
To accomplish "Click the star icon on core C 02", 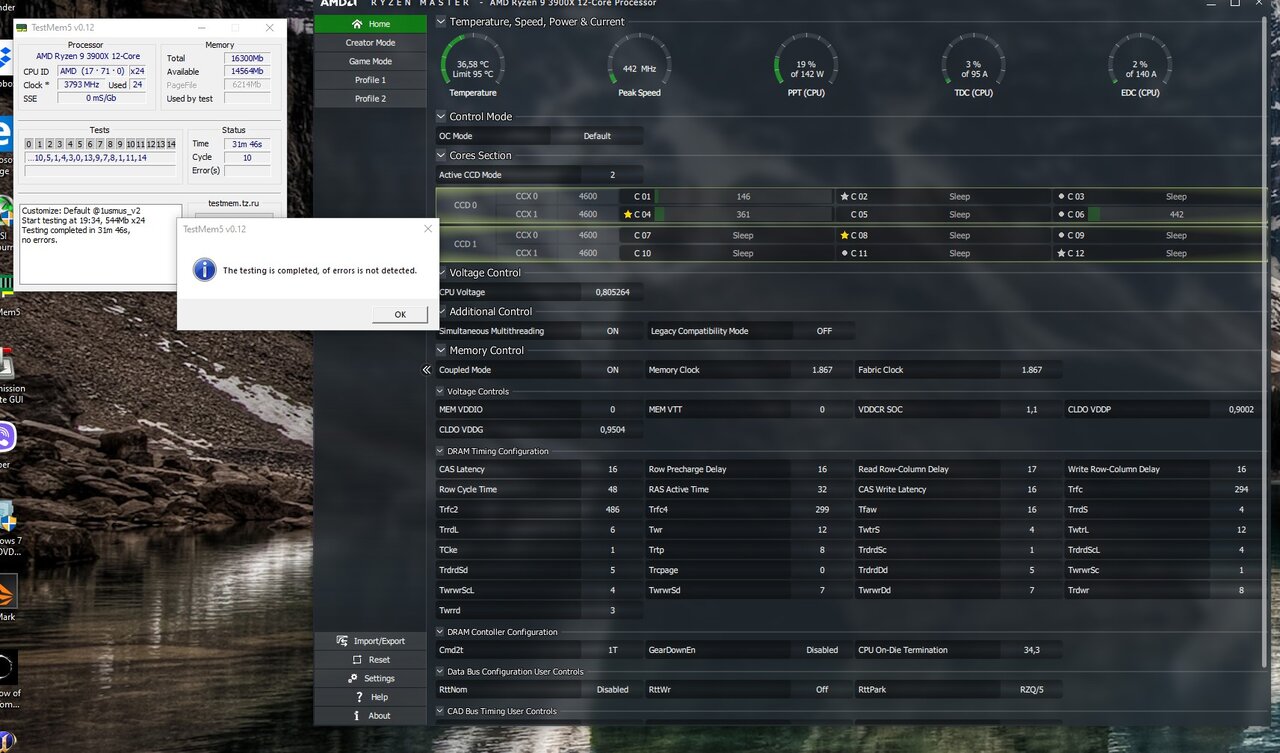I will pos(845,197).
